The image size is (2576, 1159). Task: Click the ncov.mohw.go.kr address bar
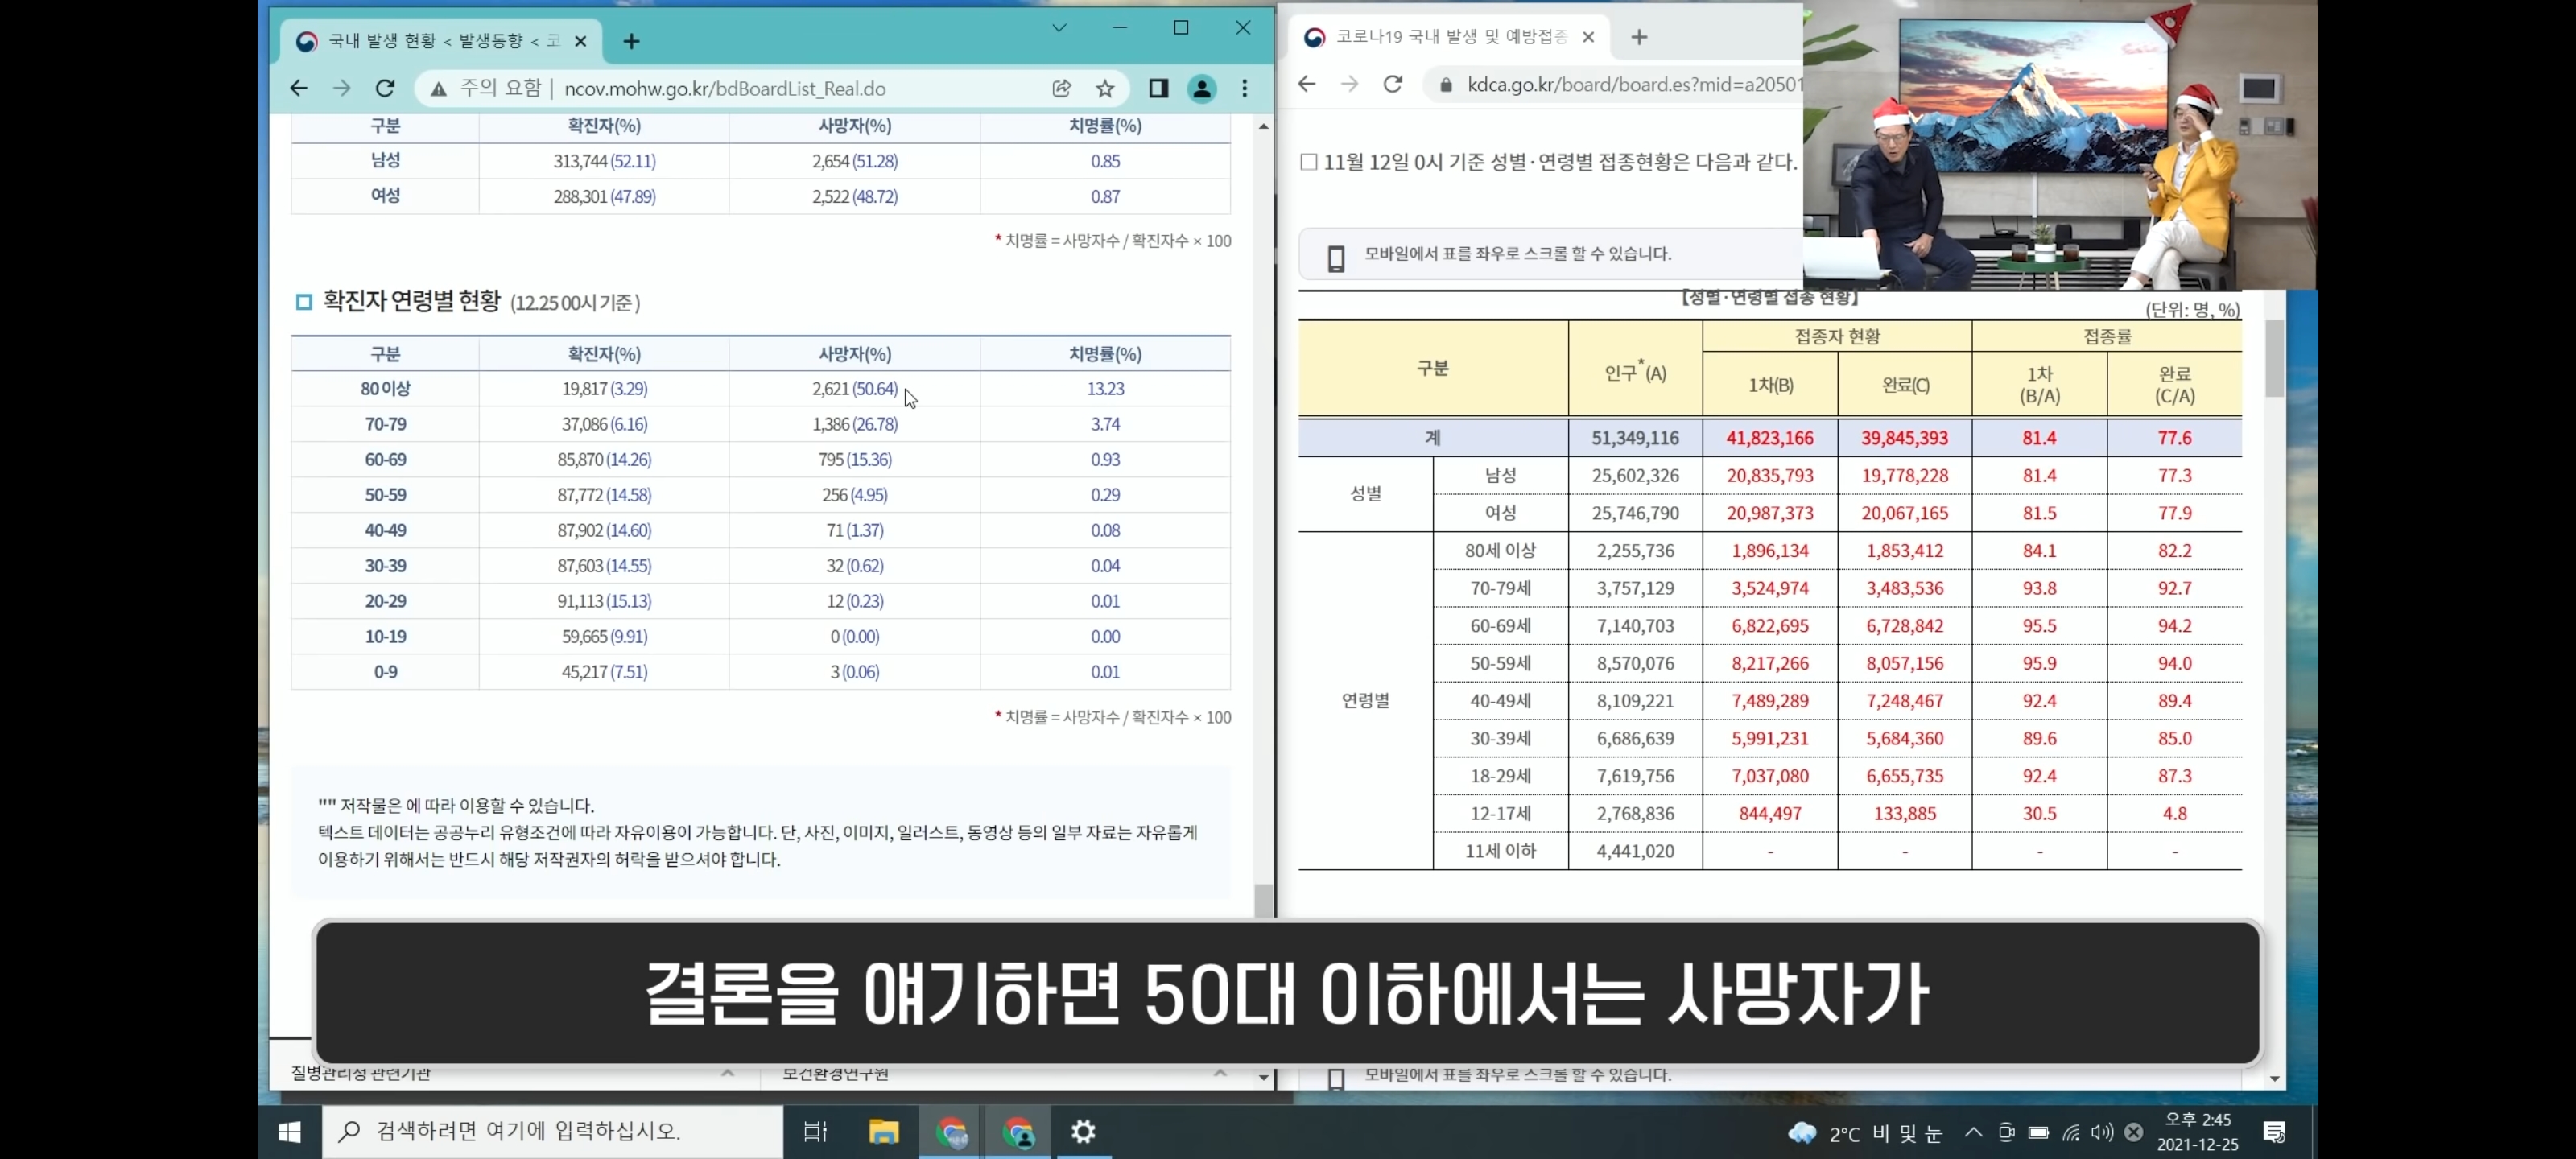[725, 88]
